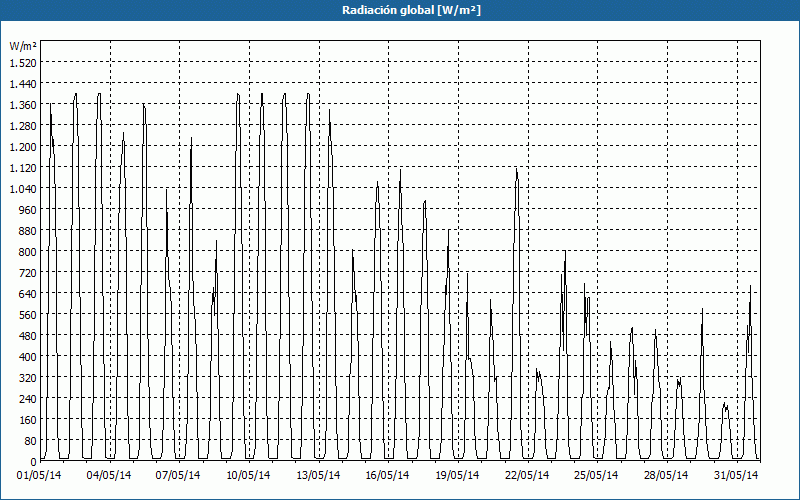Click the 1.280 y-axis value

23,126
